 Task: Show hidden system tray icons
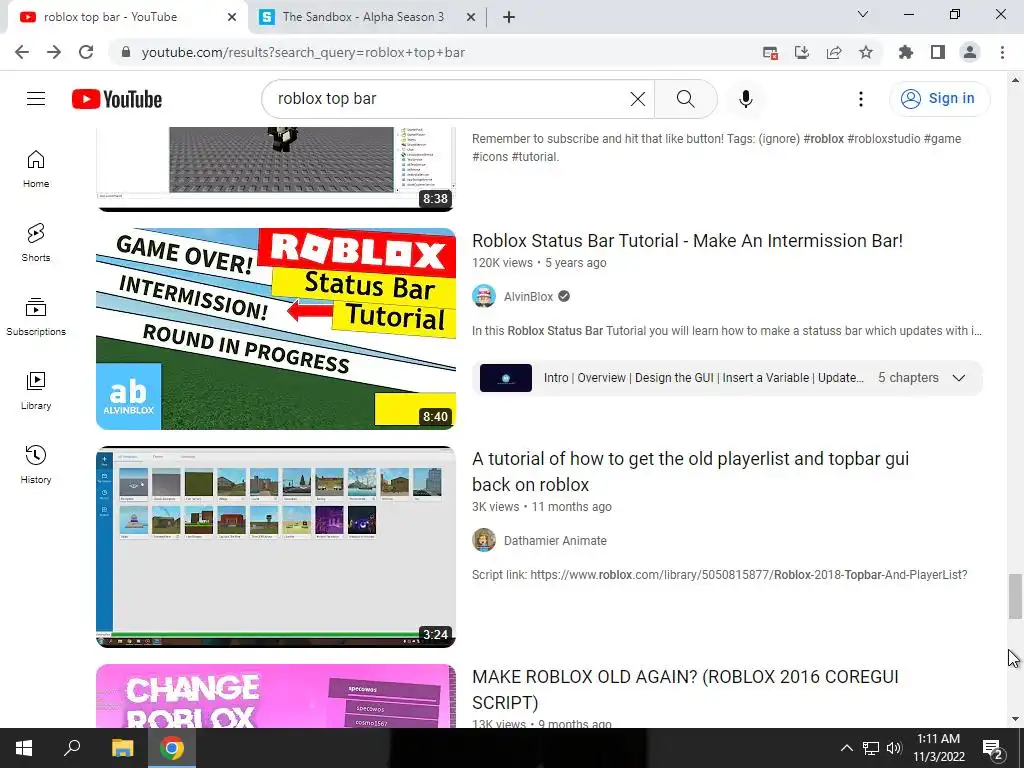click(x=846, y=748)
